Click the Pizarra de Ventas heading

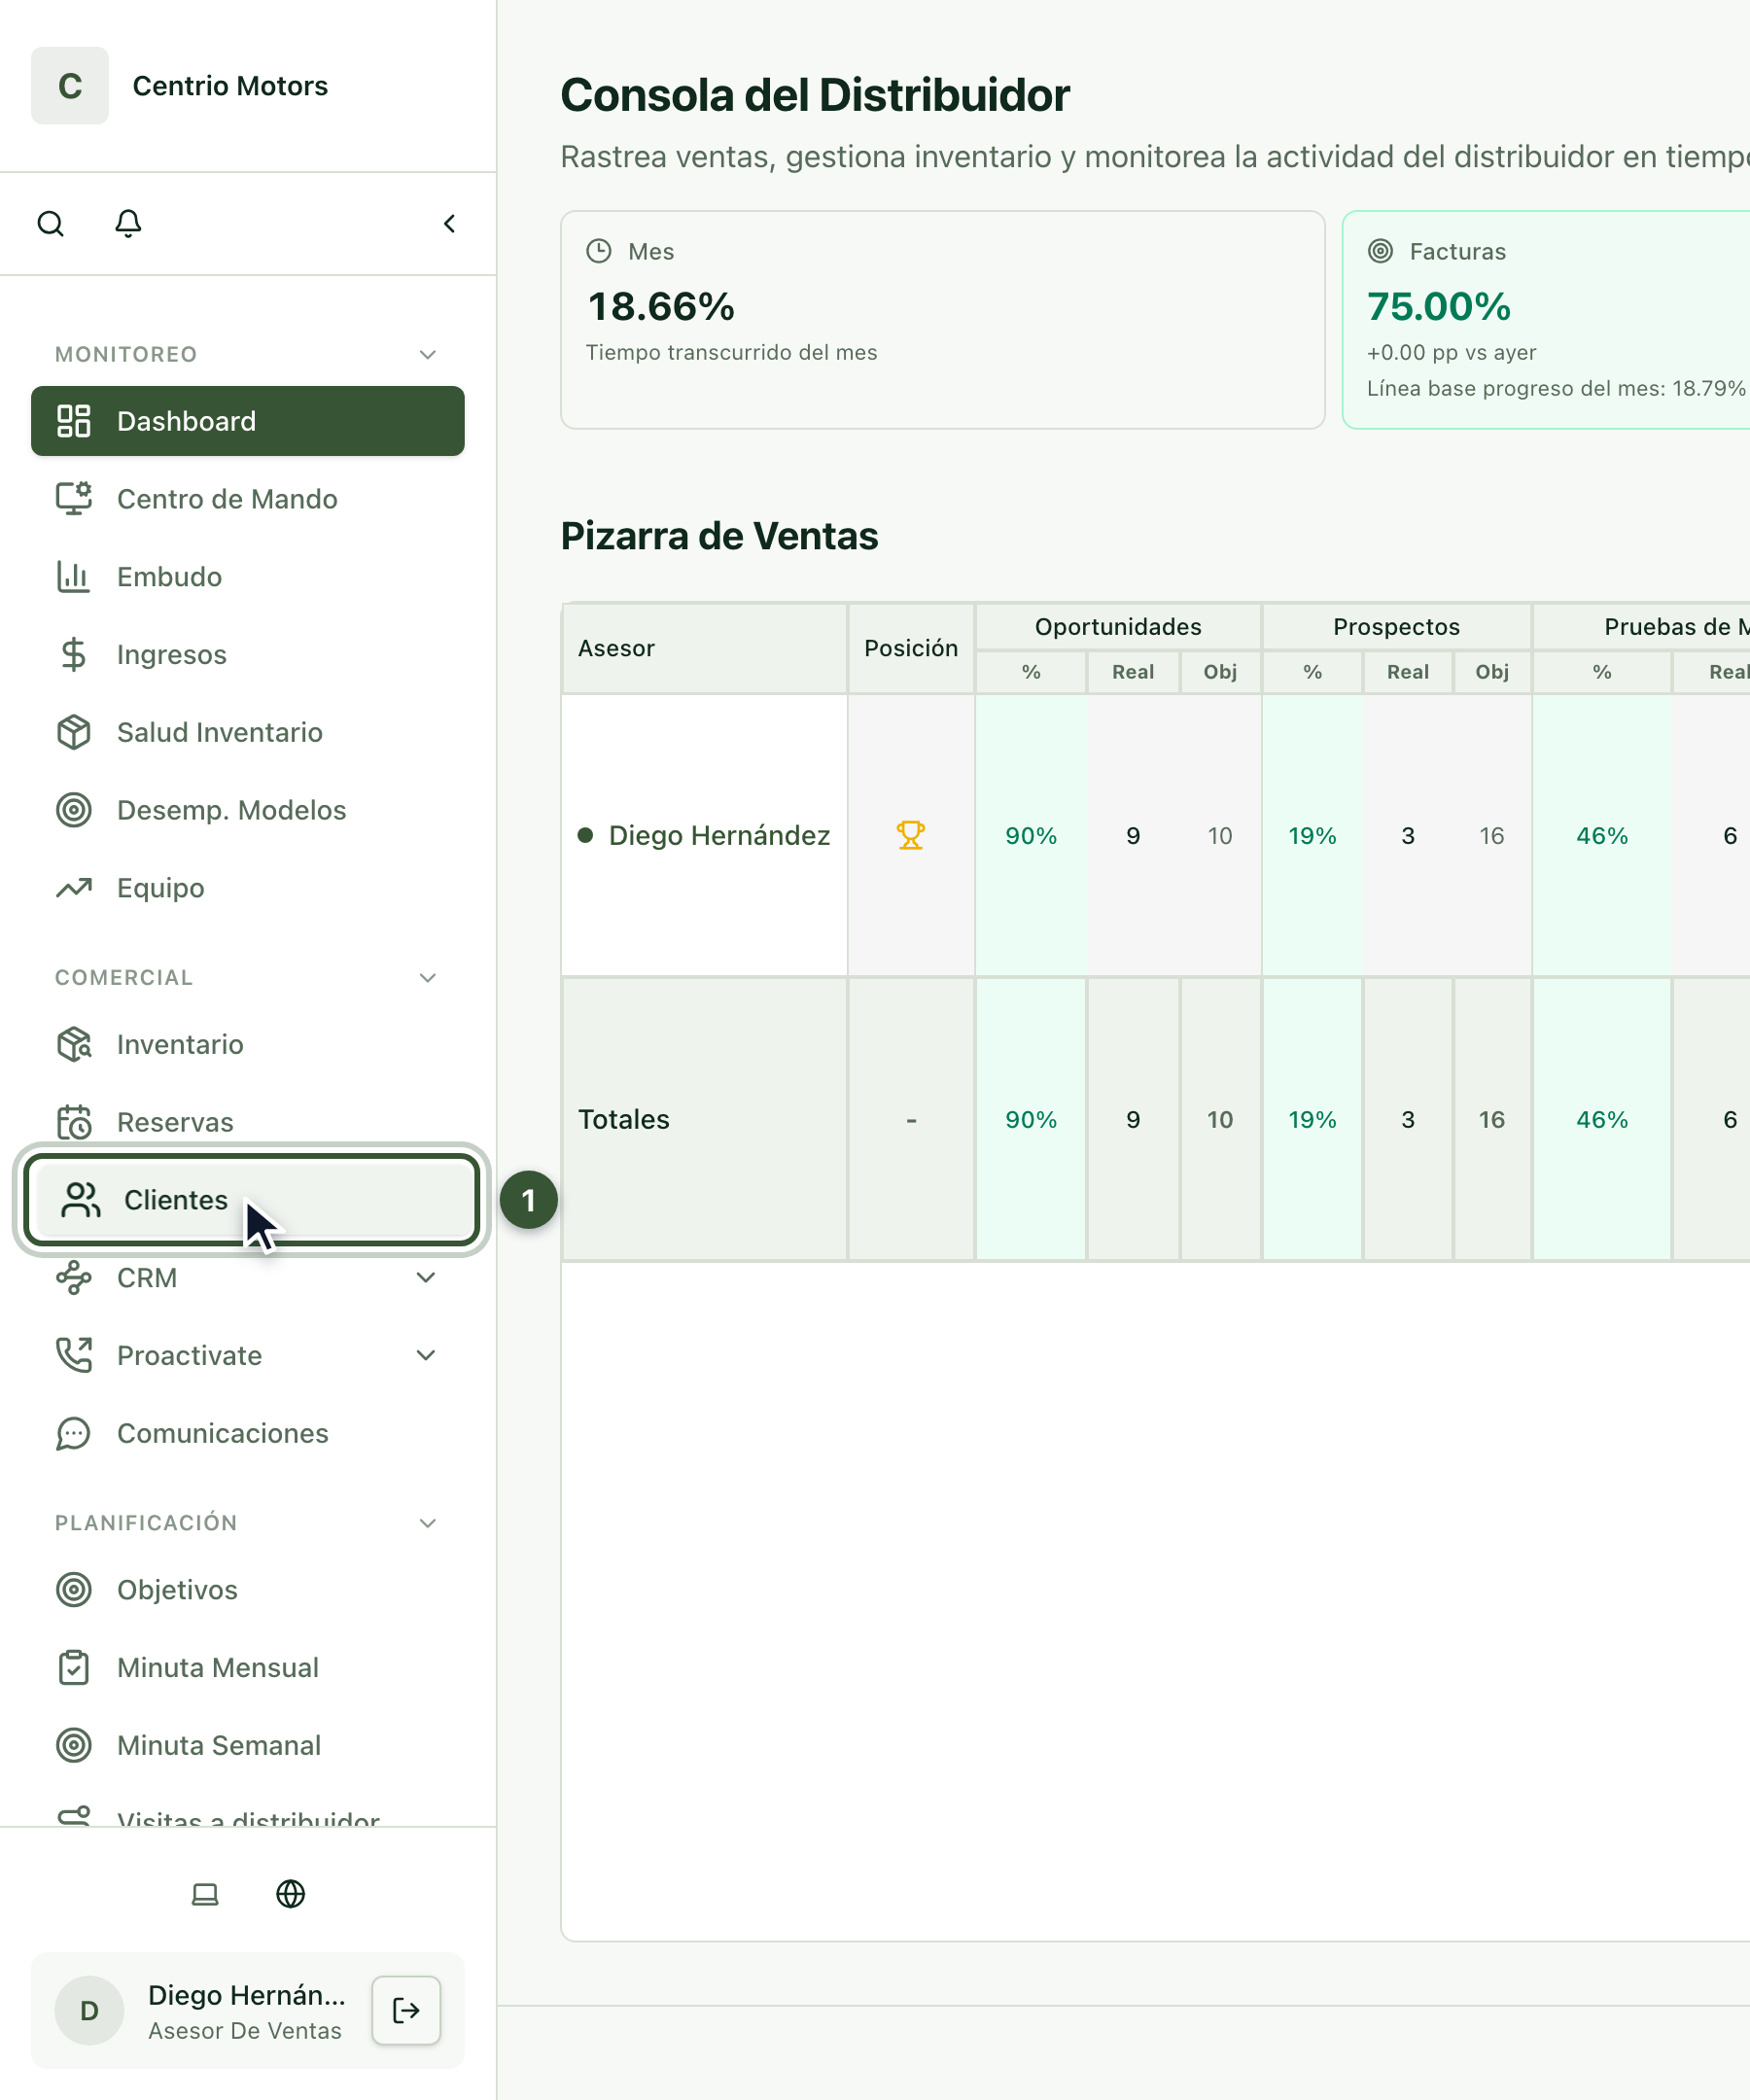[x=719, y=536]
